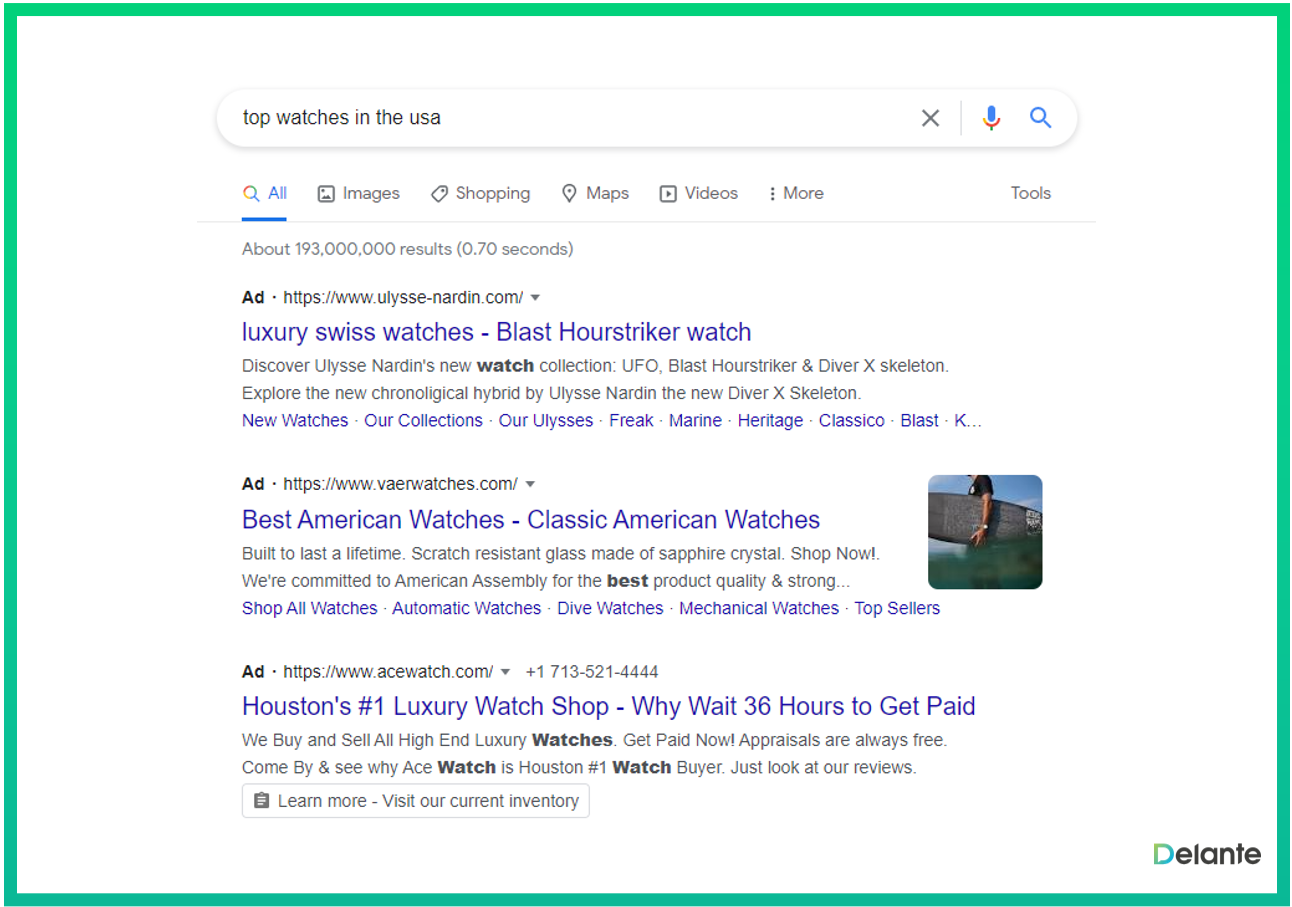Expand dropdown arrow next to ulysse-nardin.com URL
Image resolution: width=1292 pixels, height=907 pixels.
click(x=535, y=298)
